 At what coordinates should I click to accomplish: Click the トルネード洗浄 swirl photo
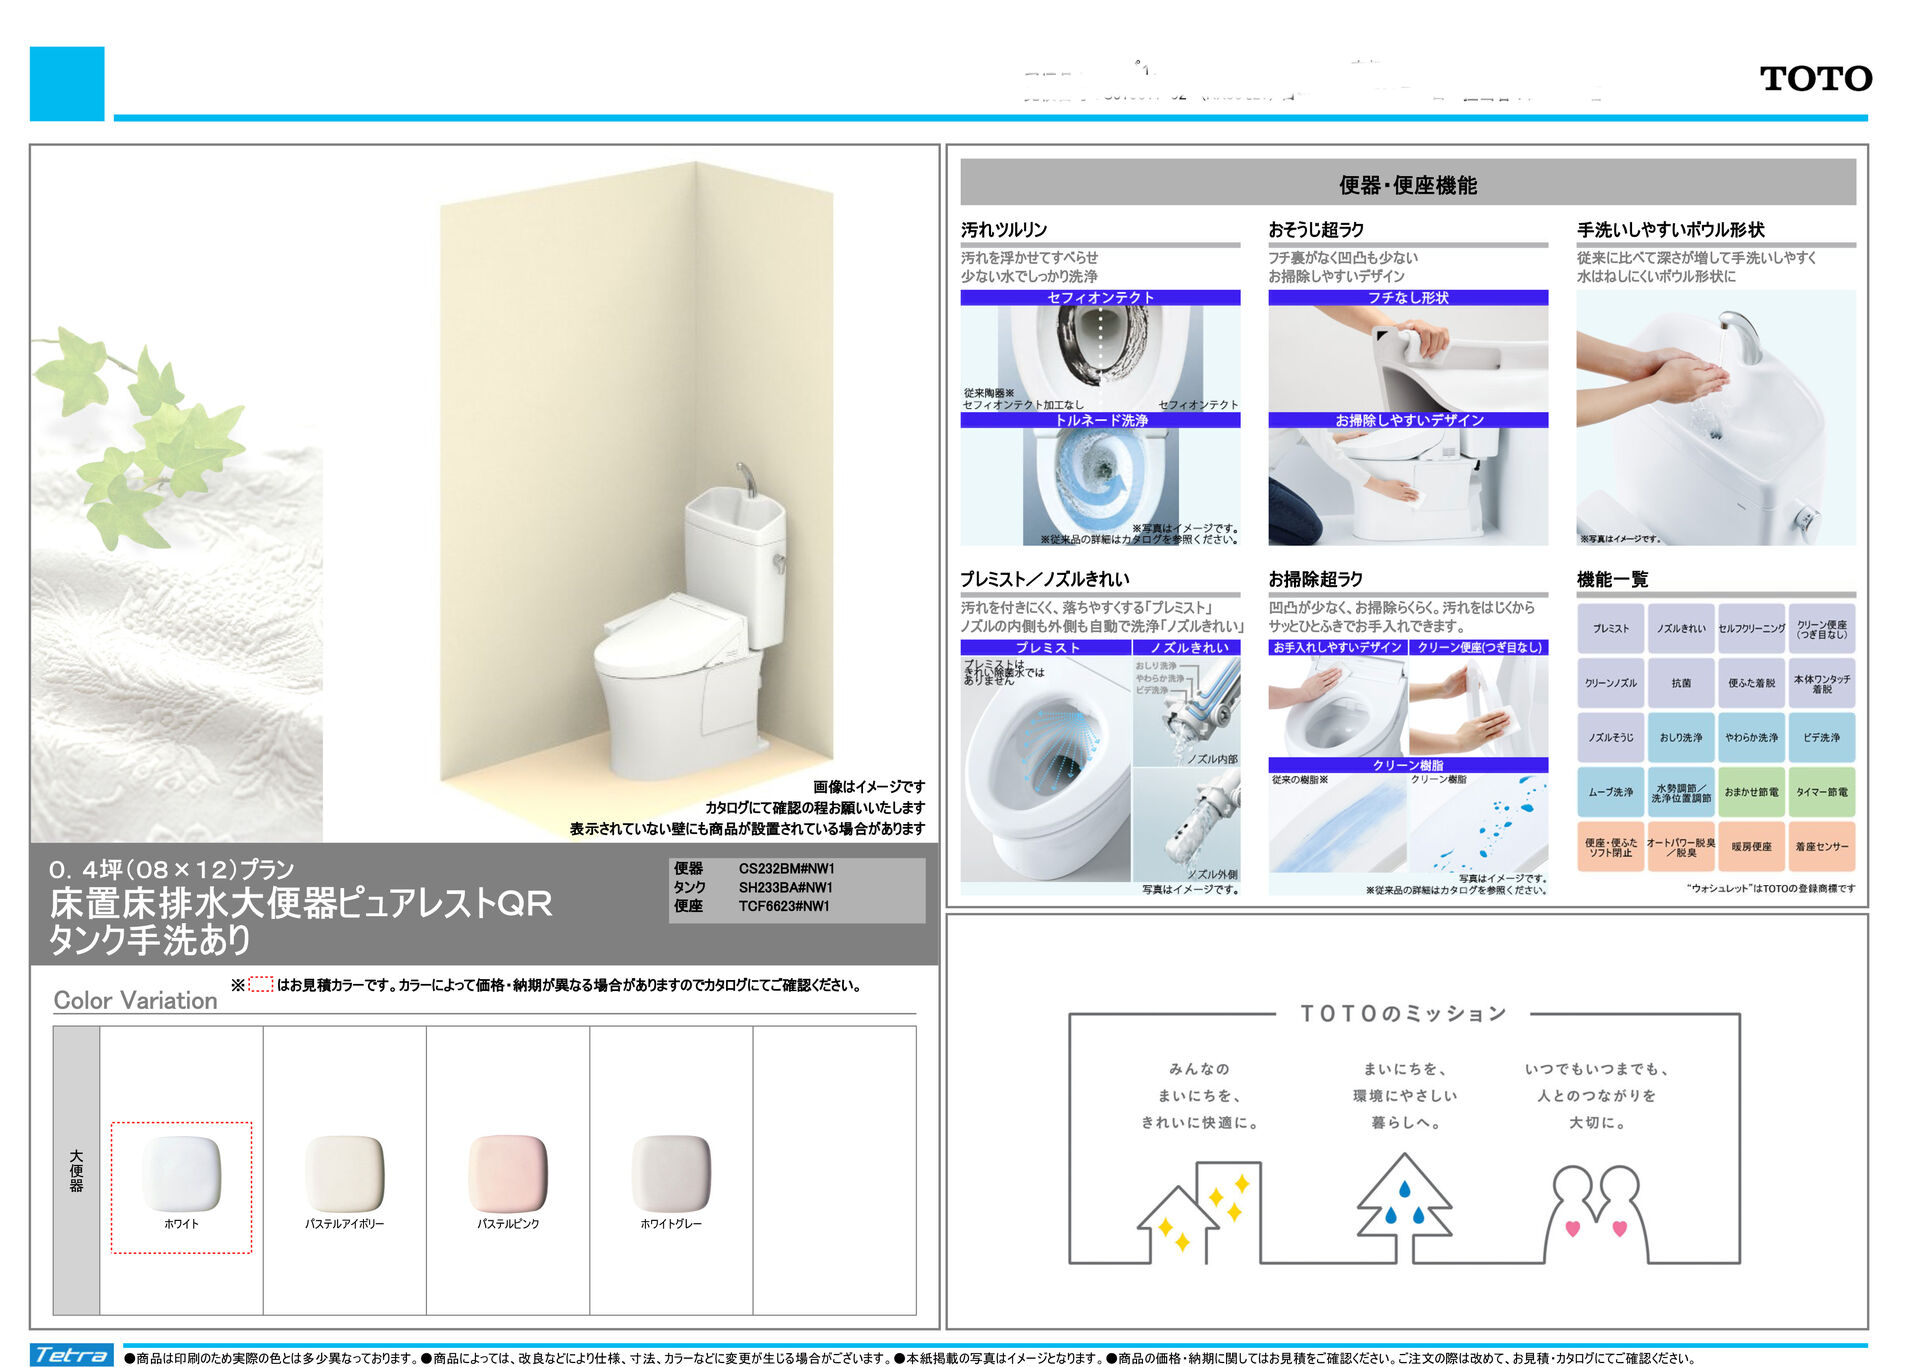1100,486
